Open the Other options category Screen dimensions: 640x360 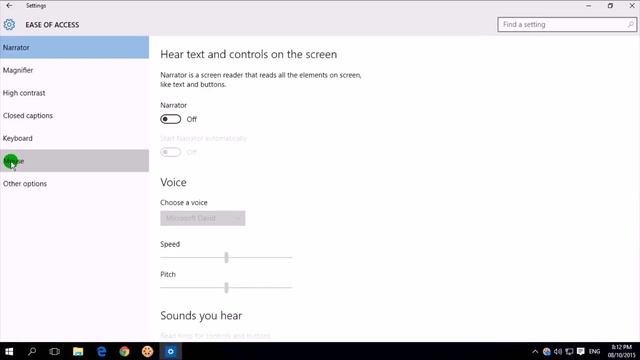74,184
